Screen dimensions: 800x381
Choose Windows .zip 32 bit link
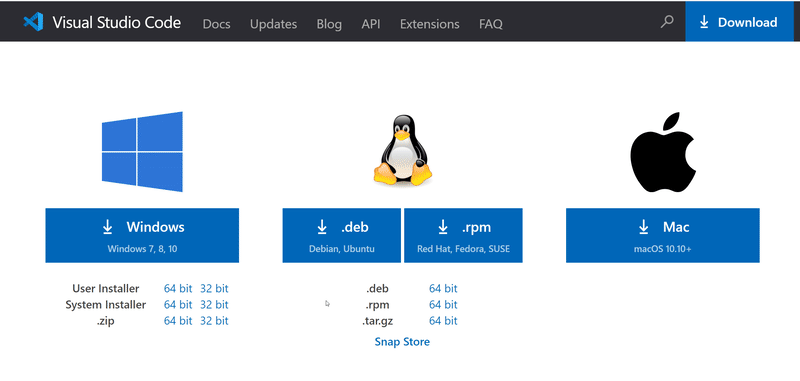click(214, 321)
